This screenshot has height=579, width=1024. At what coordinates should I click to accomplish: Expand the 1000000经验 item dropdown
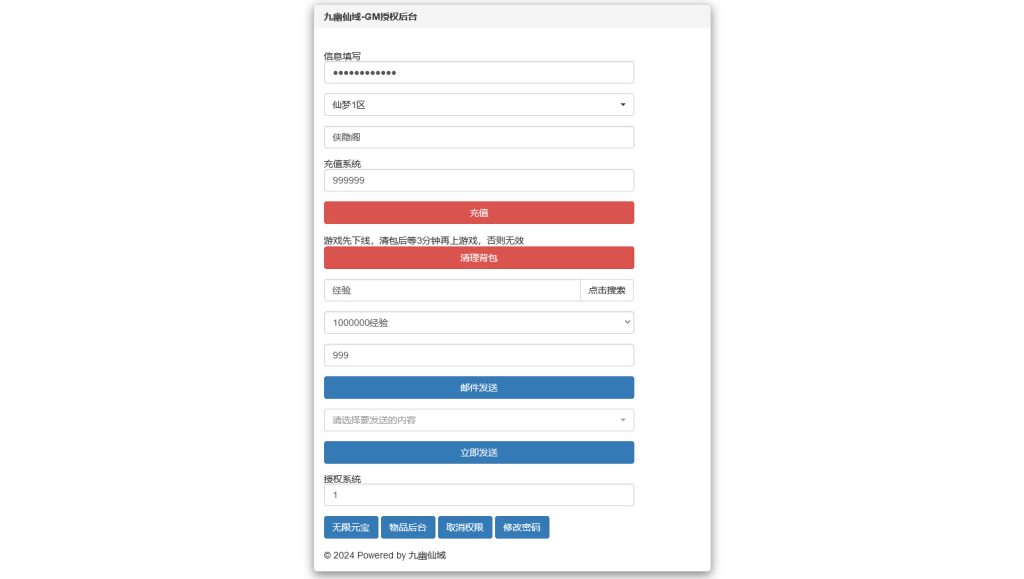tap(478, 323)
